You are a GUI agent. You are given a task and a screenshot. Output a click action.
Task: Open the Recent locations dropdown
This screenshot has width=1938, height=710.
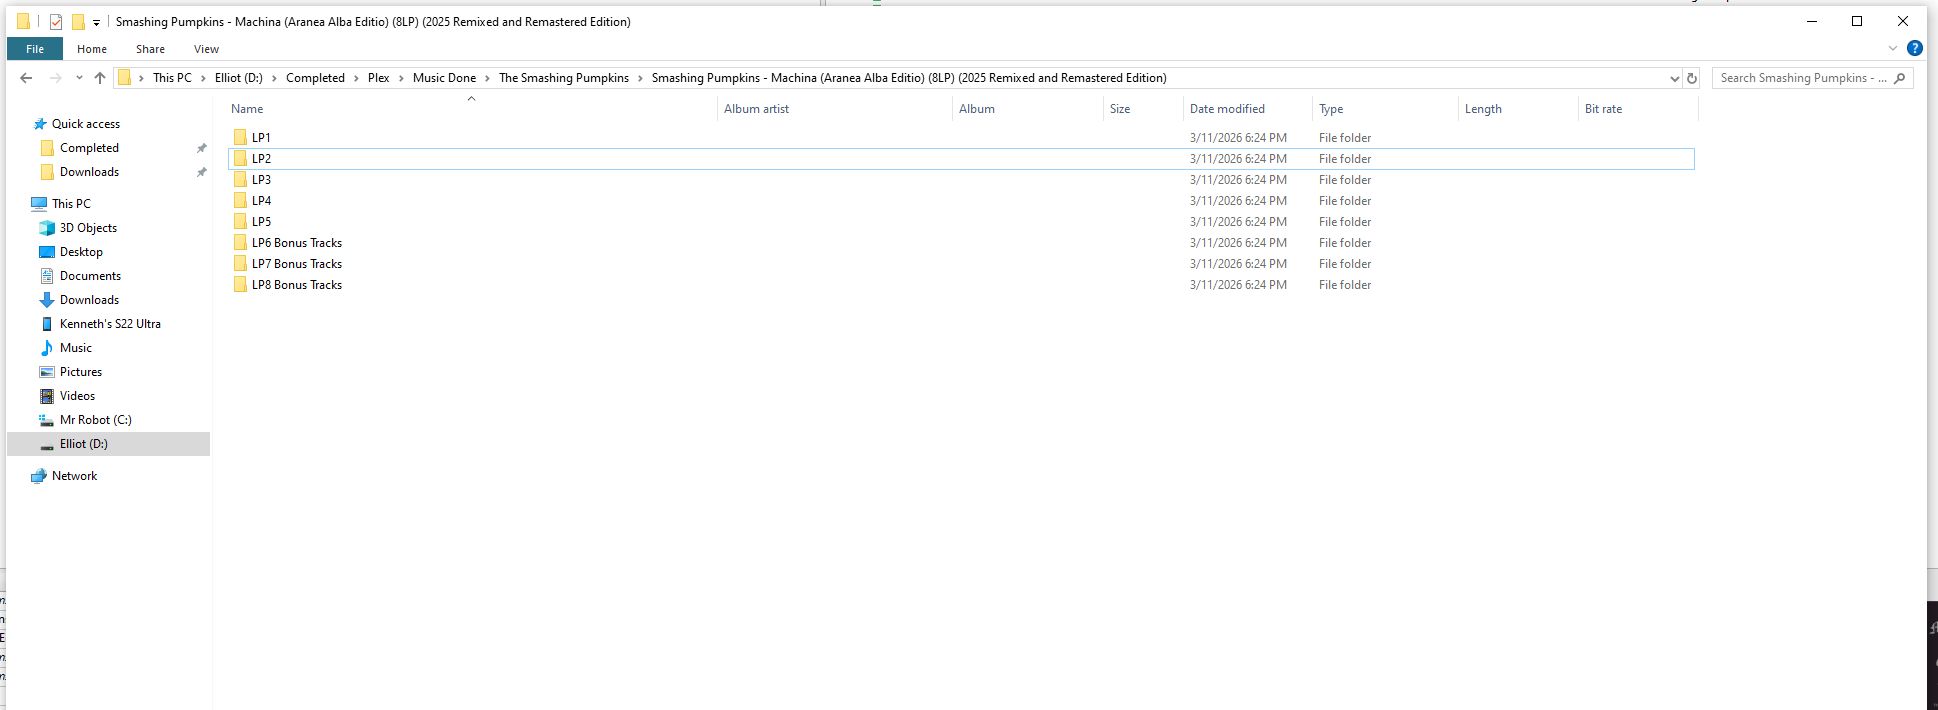click(79, 78)
